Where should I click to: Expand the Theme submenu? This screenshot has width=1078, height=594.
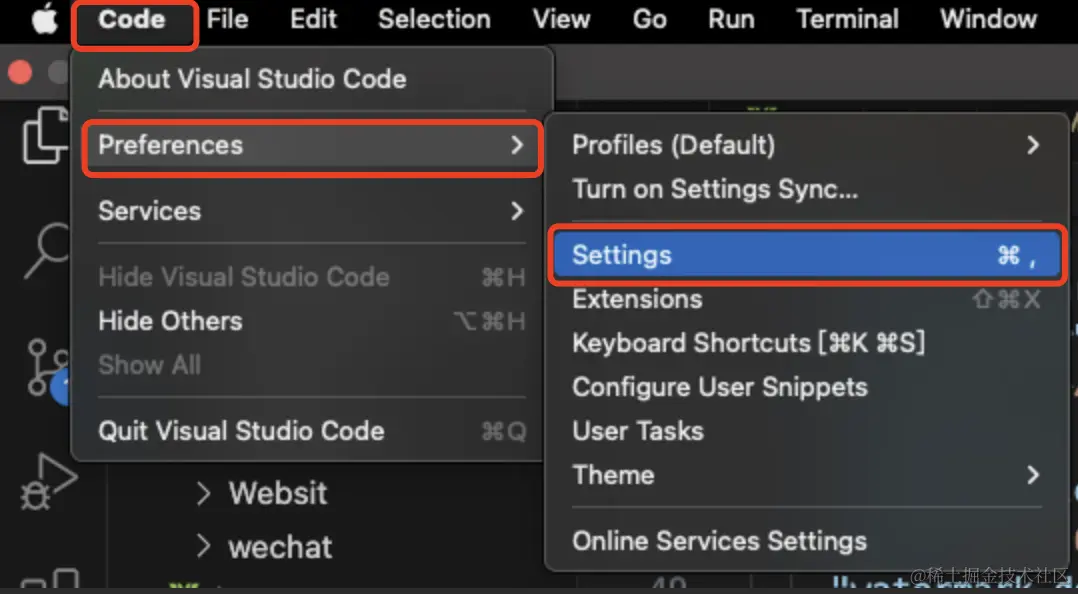[x=807, y=475]
